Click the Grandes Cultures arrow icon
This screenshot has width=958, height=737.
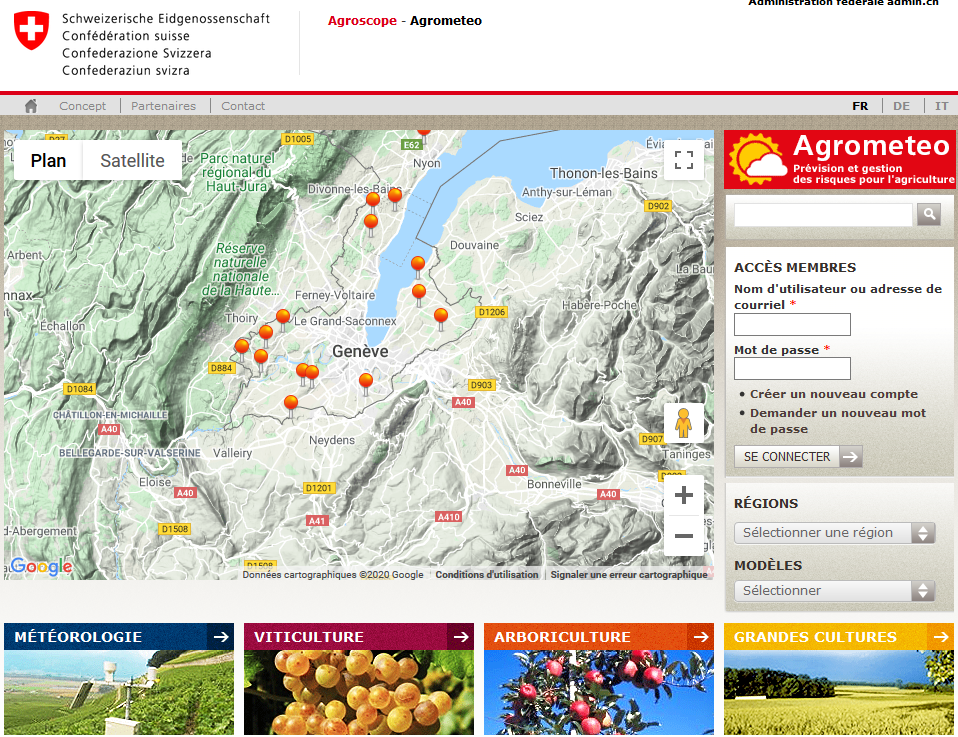(x=941, y=637)
